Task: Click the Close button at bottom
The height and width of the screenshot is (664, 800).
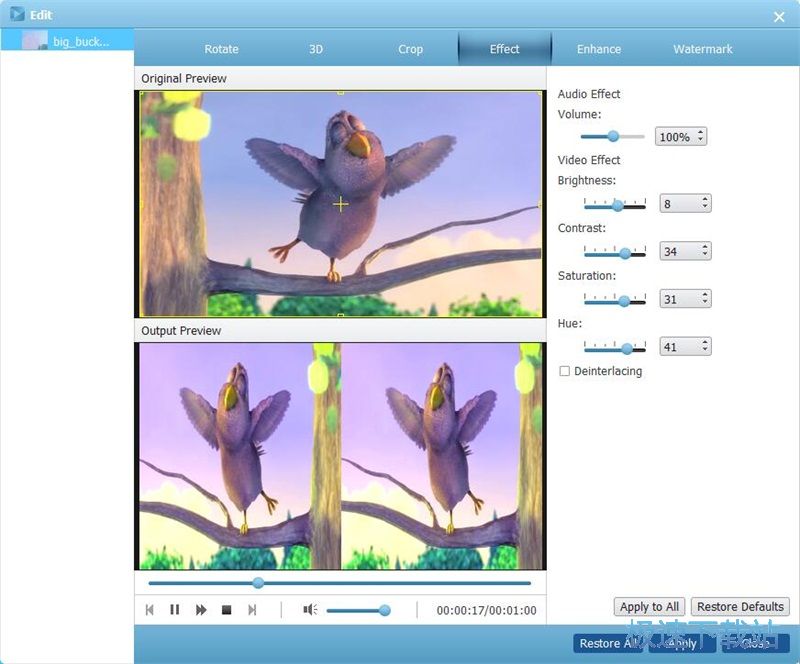Action: point(756,643)
